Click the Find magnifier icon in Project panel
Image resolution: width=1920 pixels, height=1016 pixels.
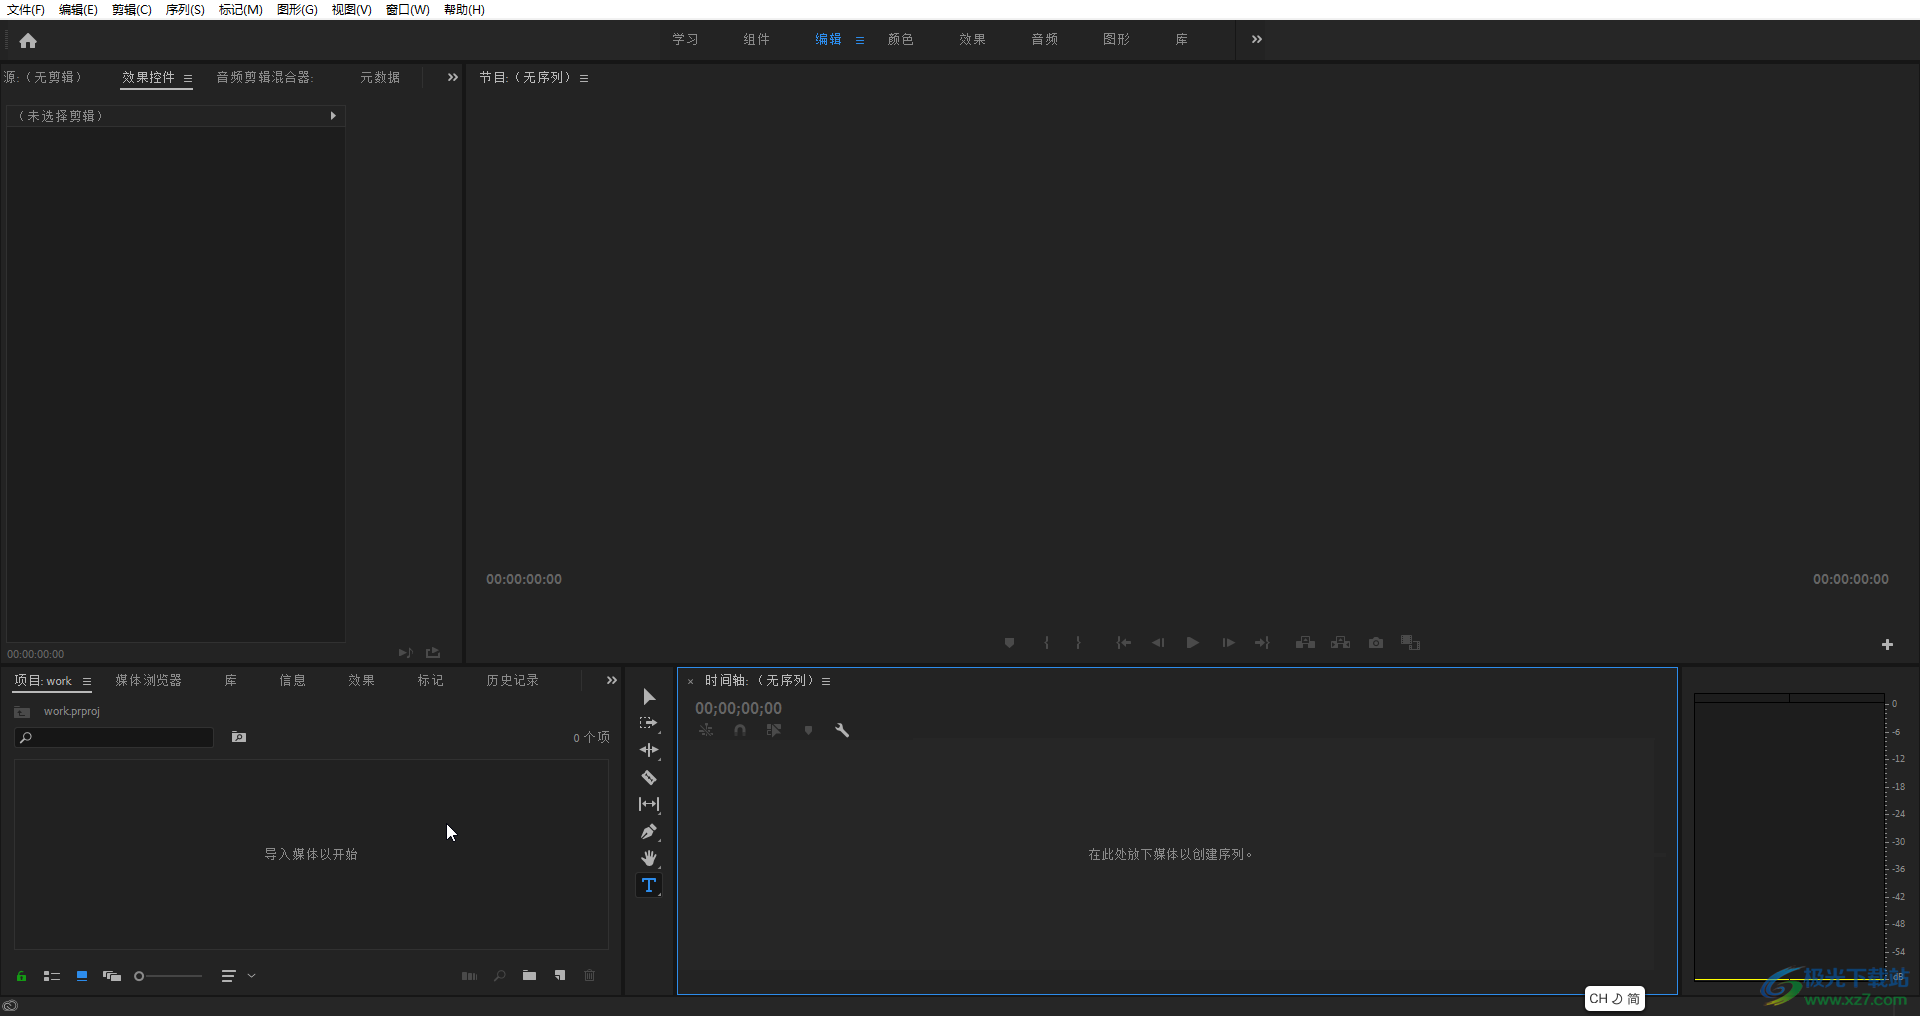pos(499,976)
